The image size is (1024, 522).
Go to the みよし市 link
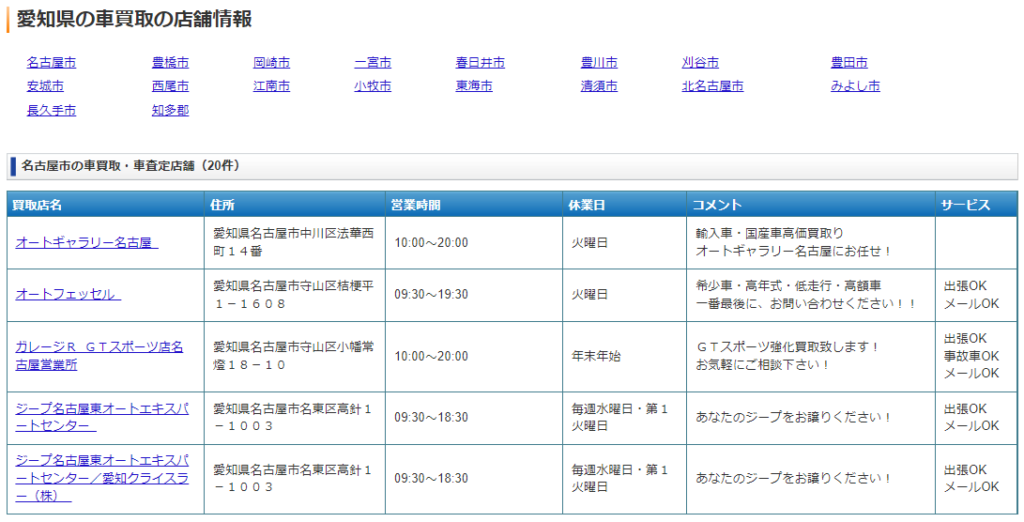(x=855, y=87)
